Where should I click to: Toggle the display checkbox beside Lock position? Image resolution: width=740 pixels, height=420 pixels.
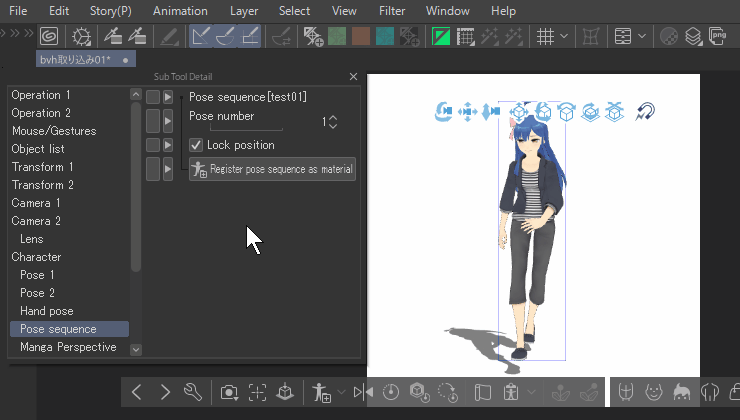[x=153, y=145]
